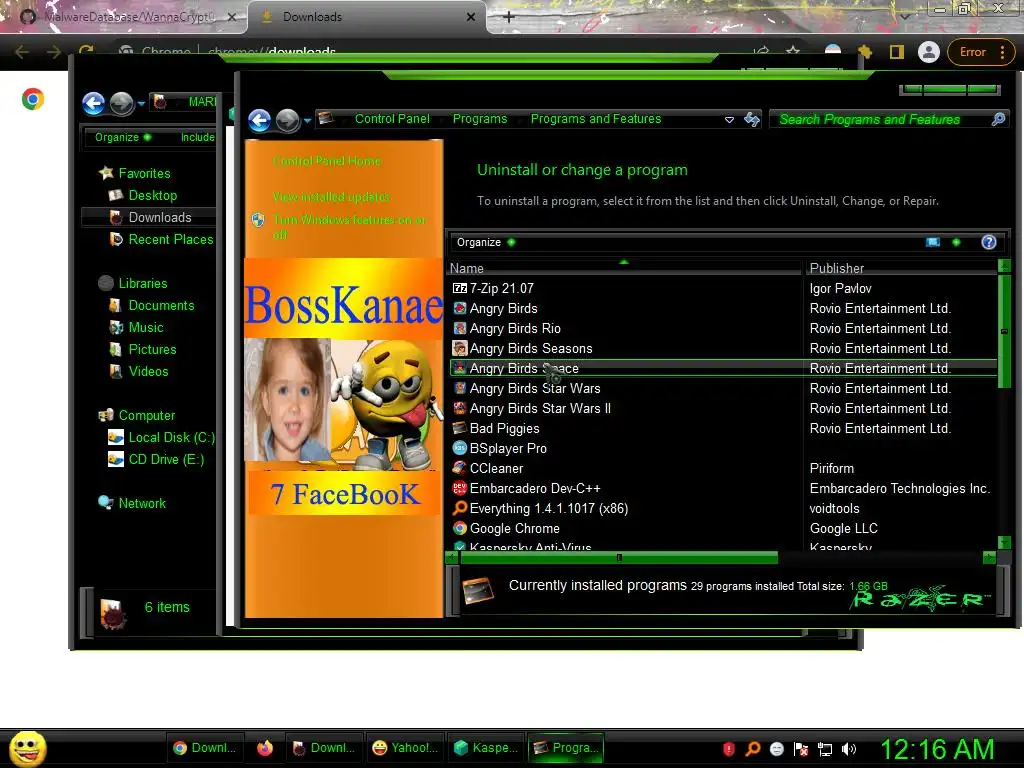The height and width of the screenshot is (768, 1024).
Task: Click Control Panel breadcrumb in address bar
Action: (x=392, y=119)
